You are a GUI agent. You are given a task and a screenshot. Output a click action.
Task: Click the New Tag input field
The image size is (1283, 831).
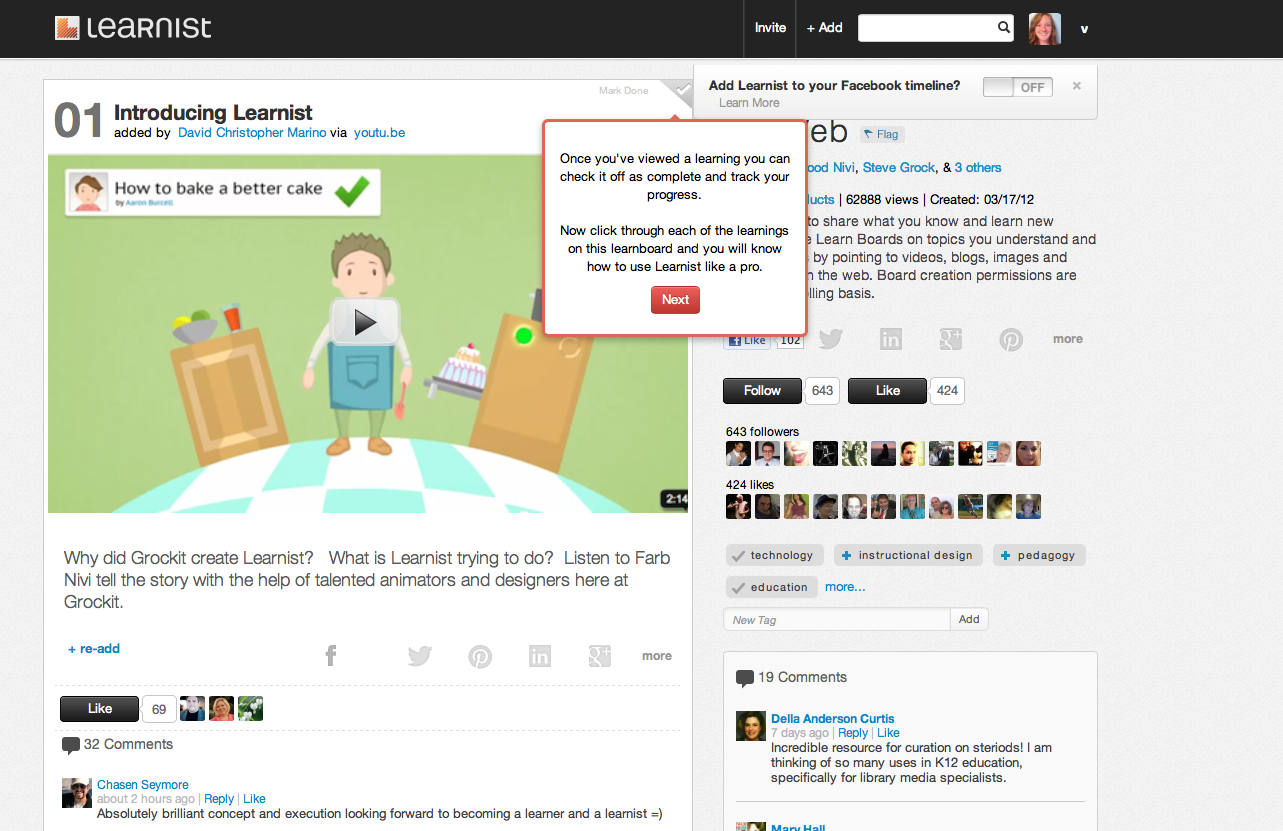pyautogui.click(x=836, y=620)
